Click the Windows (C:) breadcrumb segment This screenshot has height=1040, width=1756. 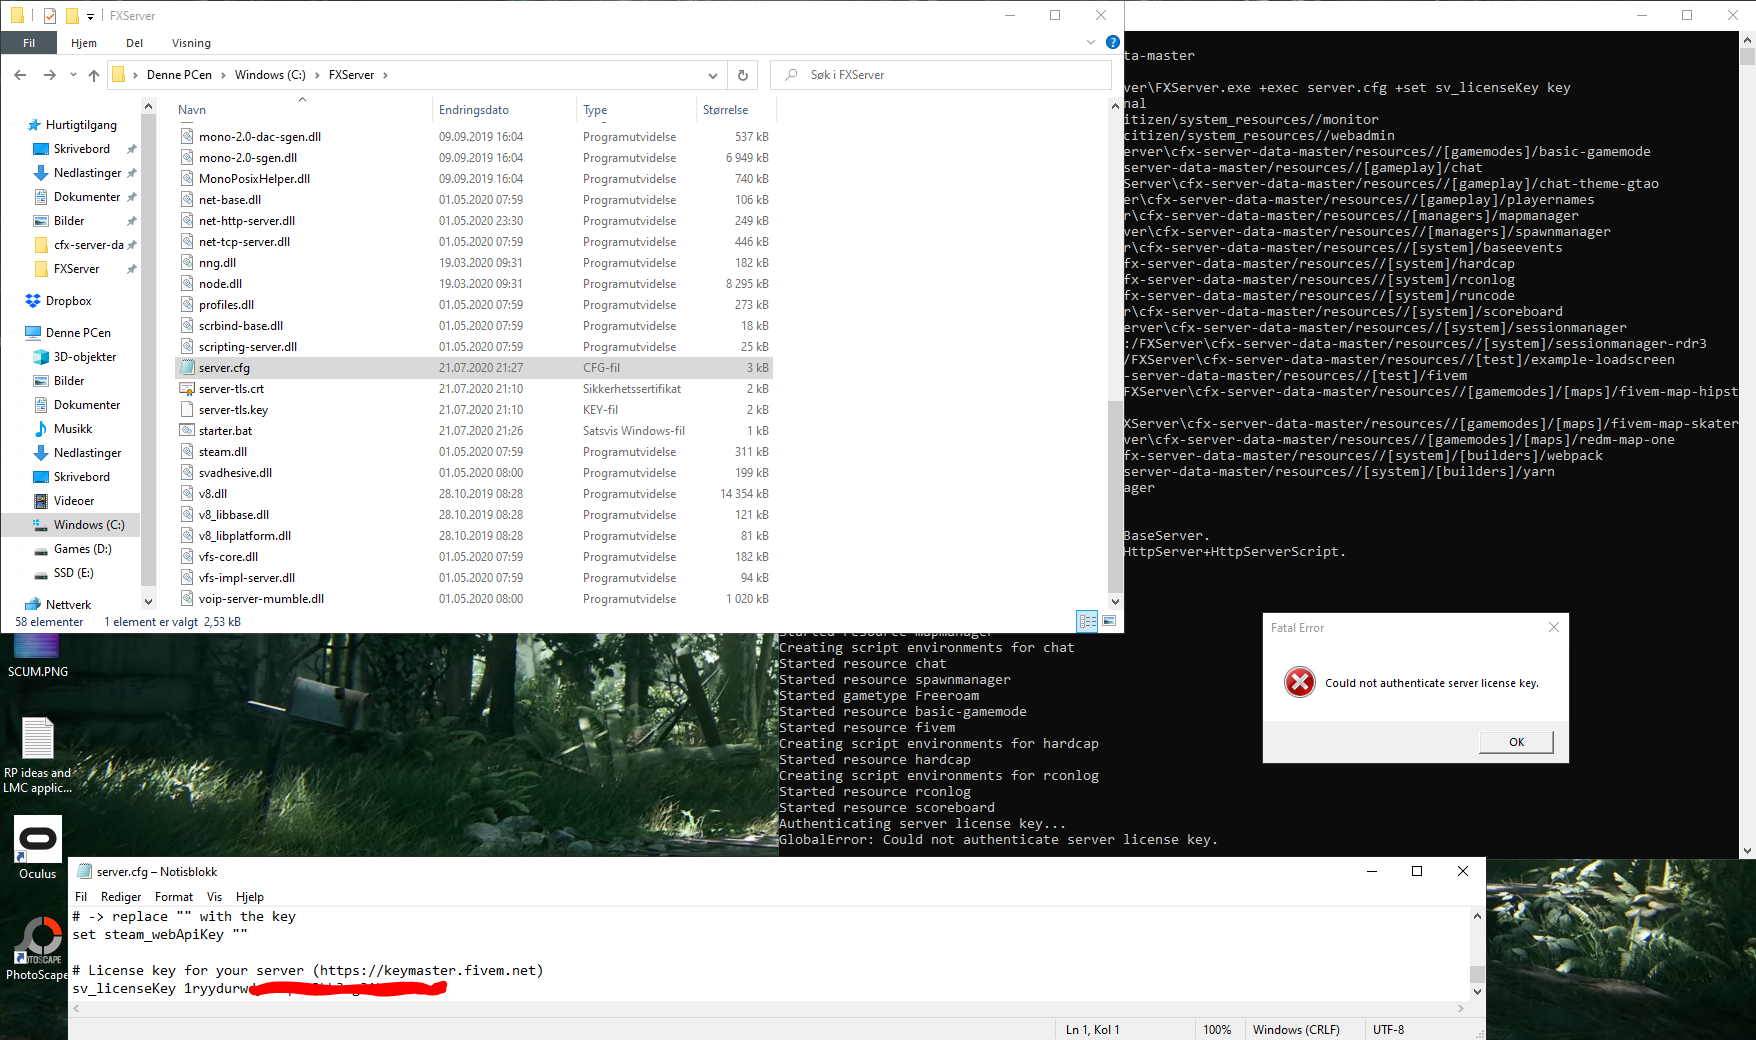click(270, 75)
